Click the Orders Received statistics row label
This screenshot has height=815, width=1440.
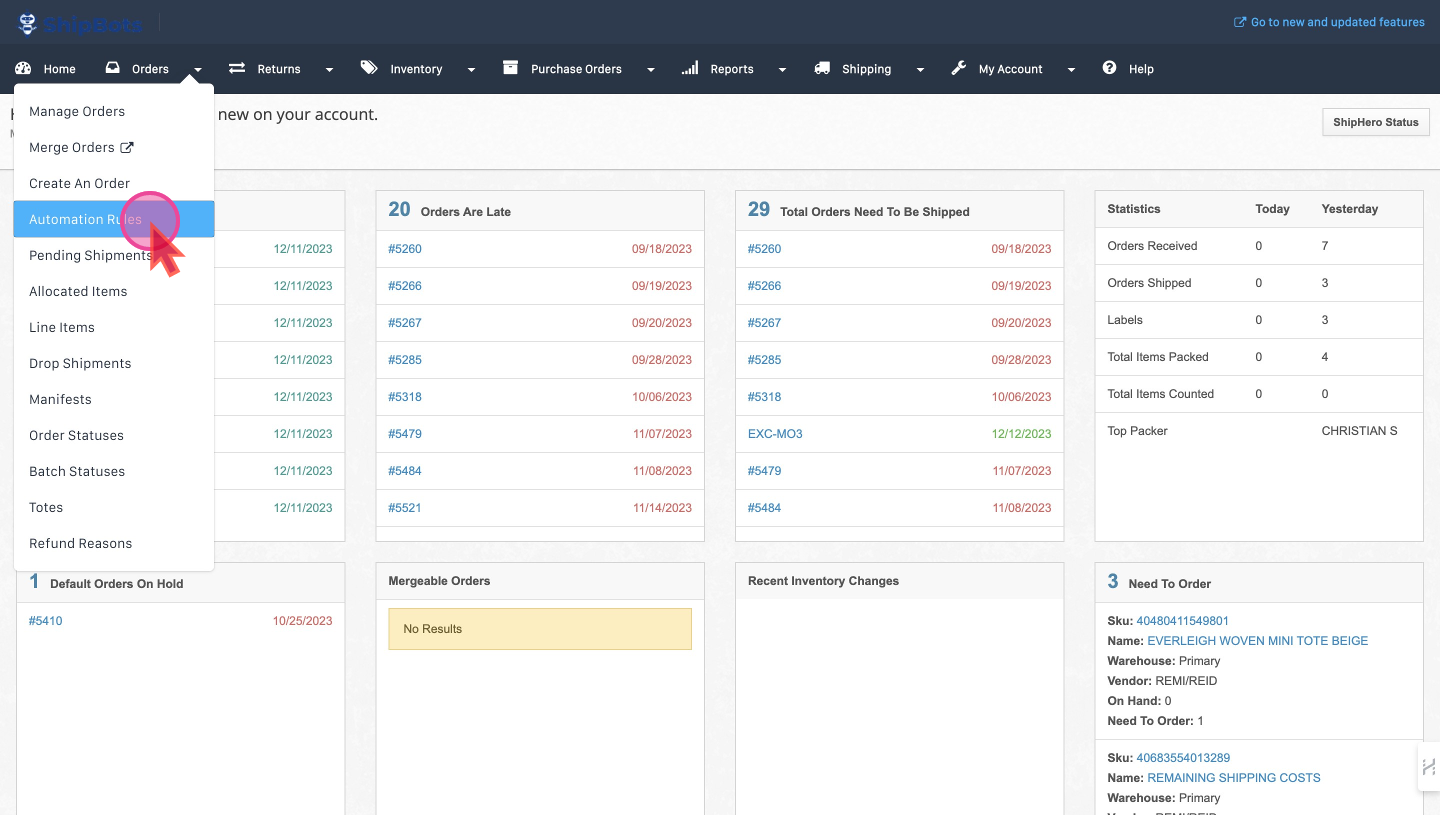tap(1152, 246)
